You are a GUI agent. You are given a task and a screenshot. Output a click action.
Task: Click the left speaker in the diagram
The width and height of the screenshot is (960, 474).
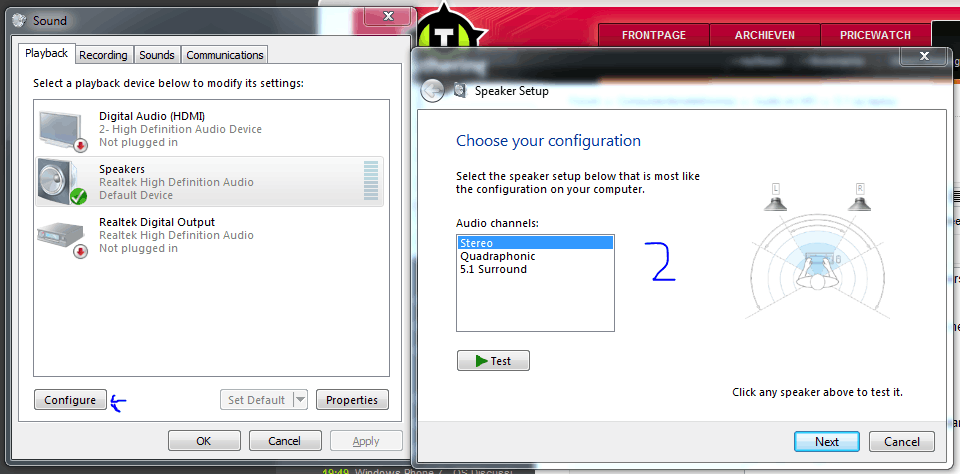(x=776, y=200)
